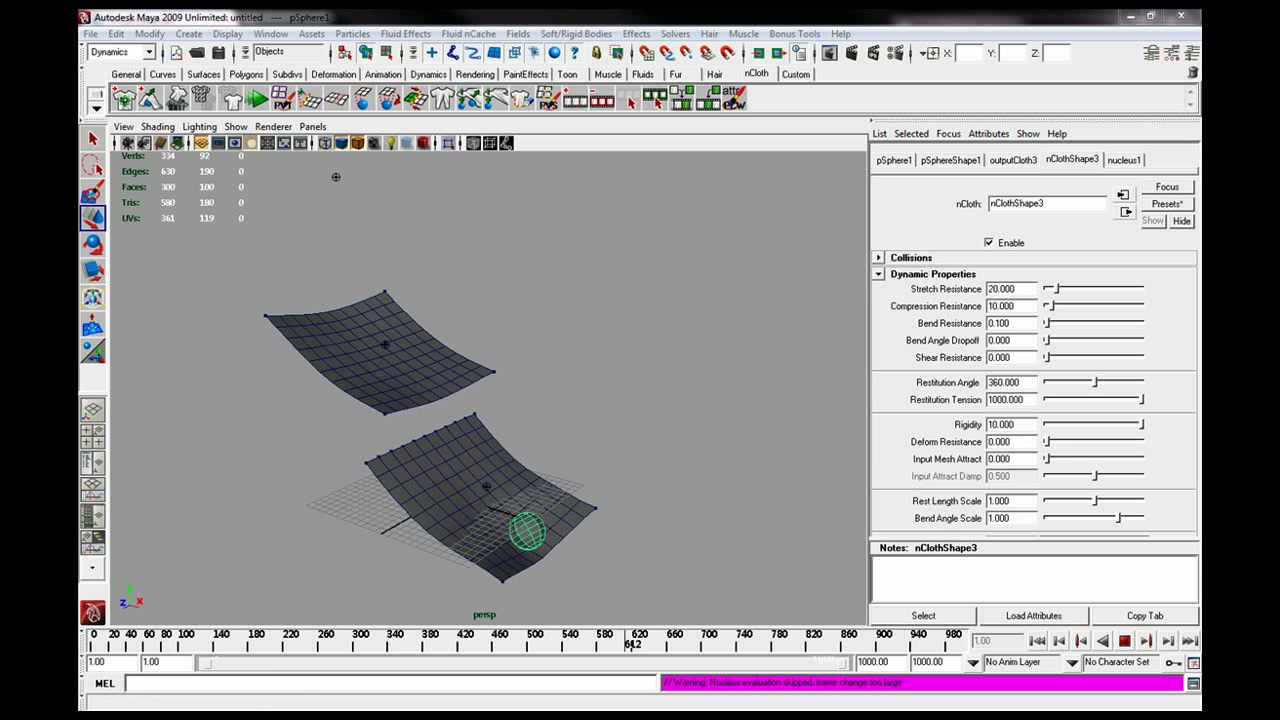The width and height of the screenshot is (1280, 720).
Task: Click the Hide button
Action: (1181, 221)
